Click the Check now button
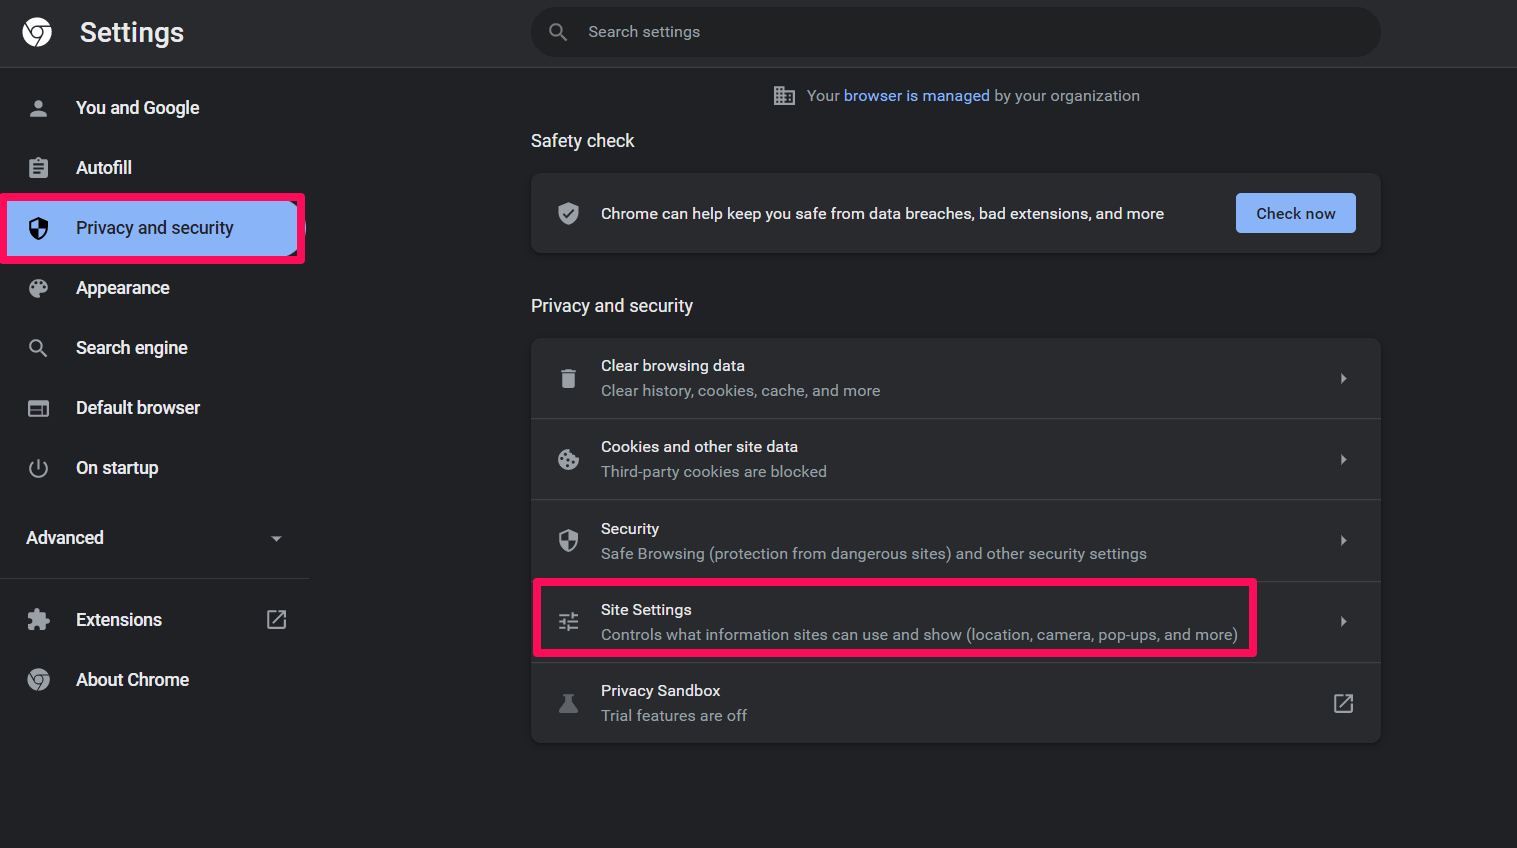This screenshot has height=848, width=1517. click(x=1295, y=213)
